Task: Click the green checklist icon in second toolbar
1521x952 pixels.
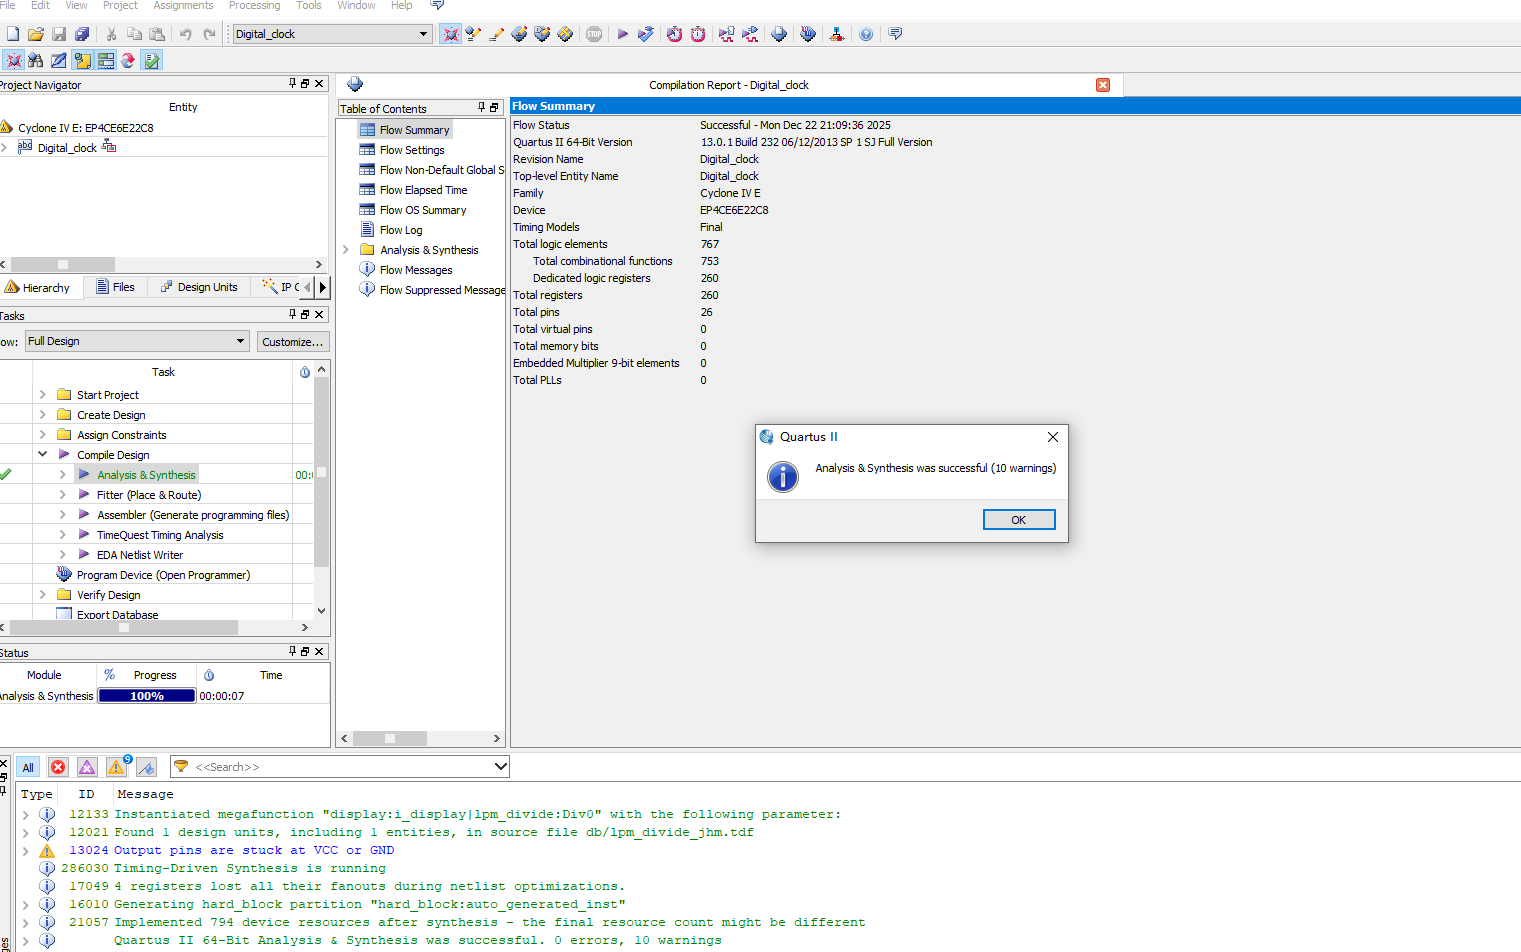Action: 152,60
